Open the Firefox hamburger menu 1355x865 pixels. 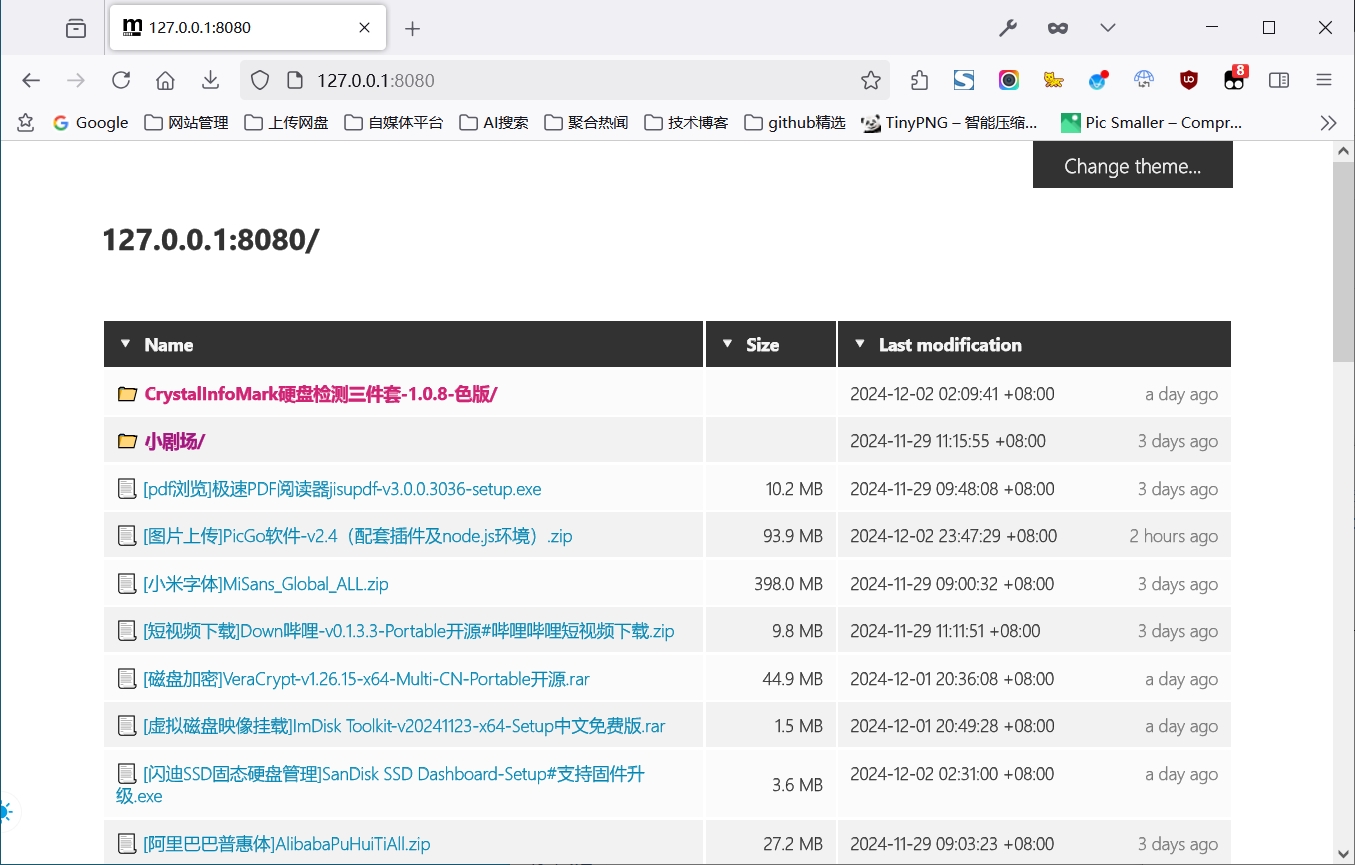click(1323, 80)
